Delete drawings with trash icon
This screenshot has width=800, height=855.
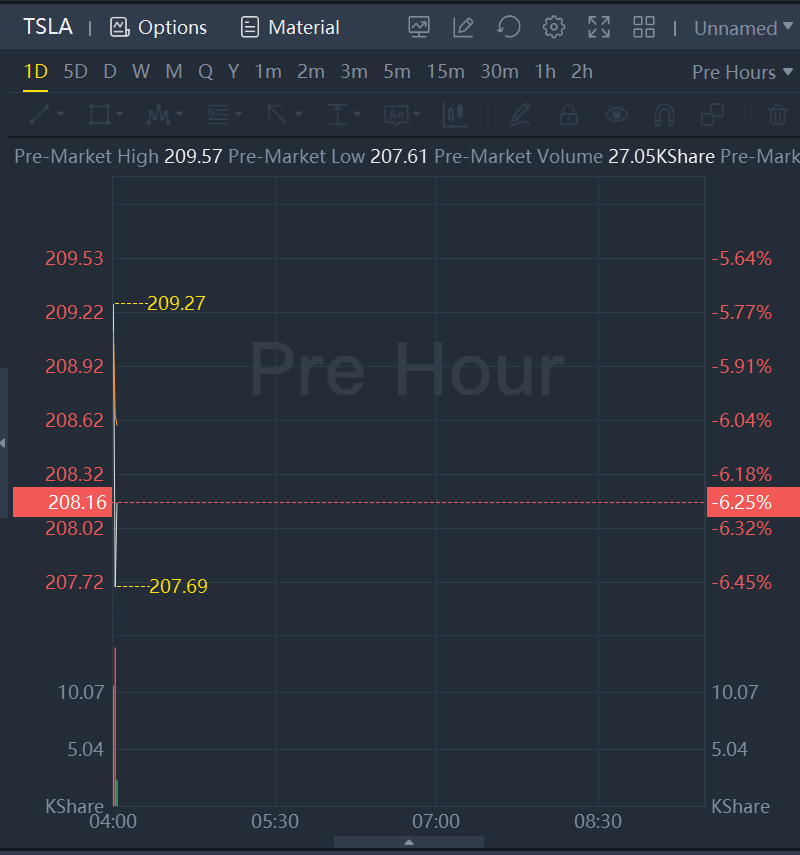[777, 115]
